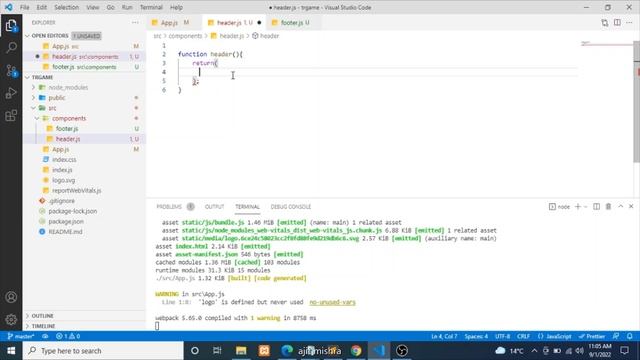Click the errors and warnings status indicator
The height and width of the screenshot is (360, 640).
click(x=68, y=336)
